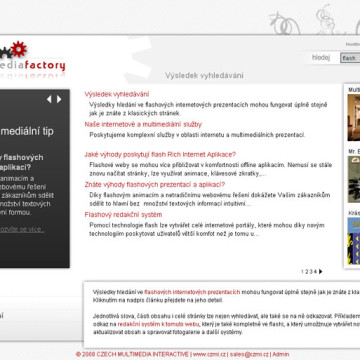Viewport: 360px width, 360px height.
Task: Click the search field containing flash
Action: (x=350, y=58)
